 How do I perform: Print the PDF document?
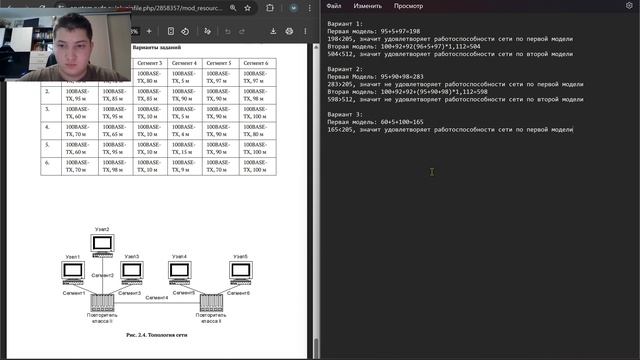coord(289,31)
